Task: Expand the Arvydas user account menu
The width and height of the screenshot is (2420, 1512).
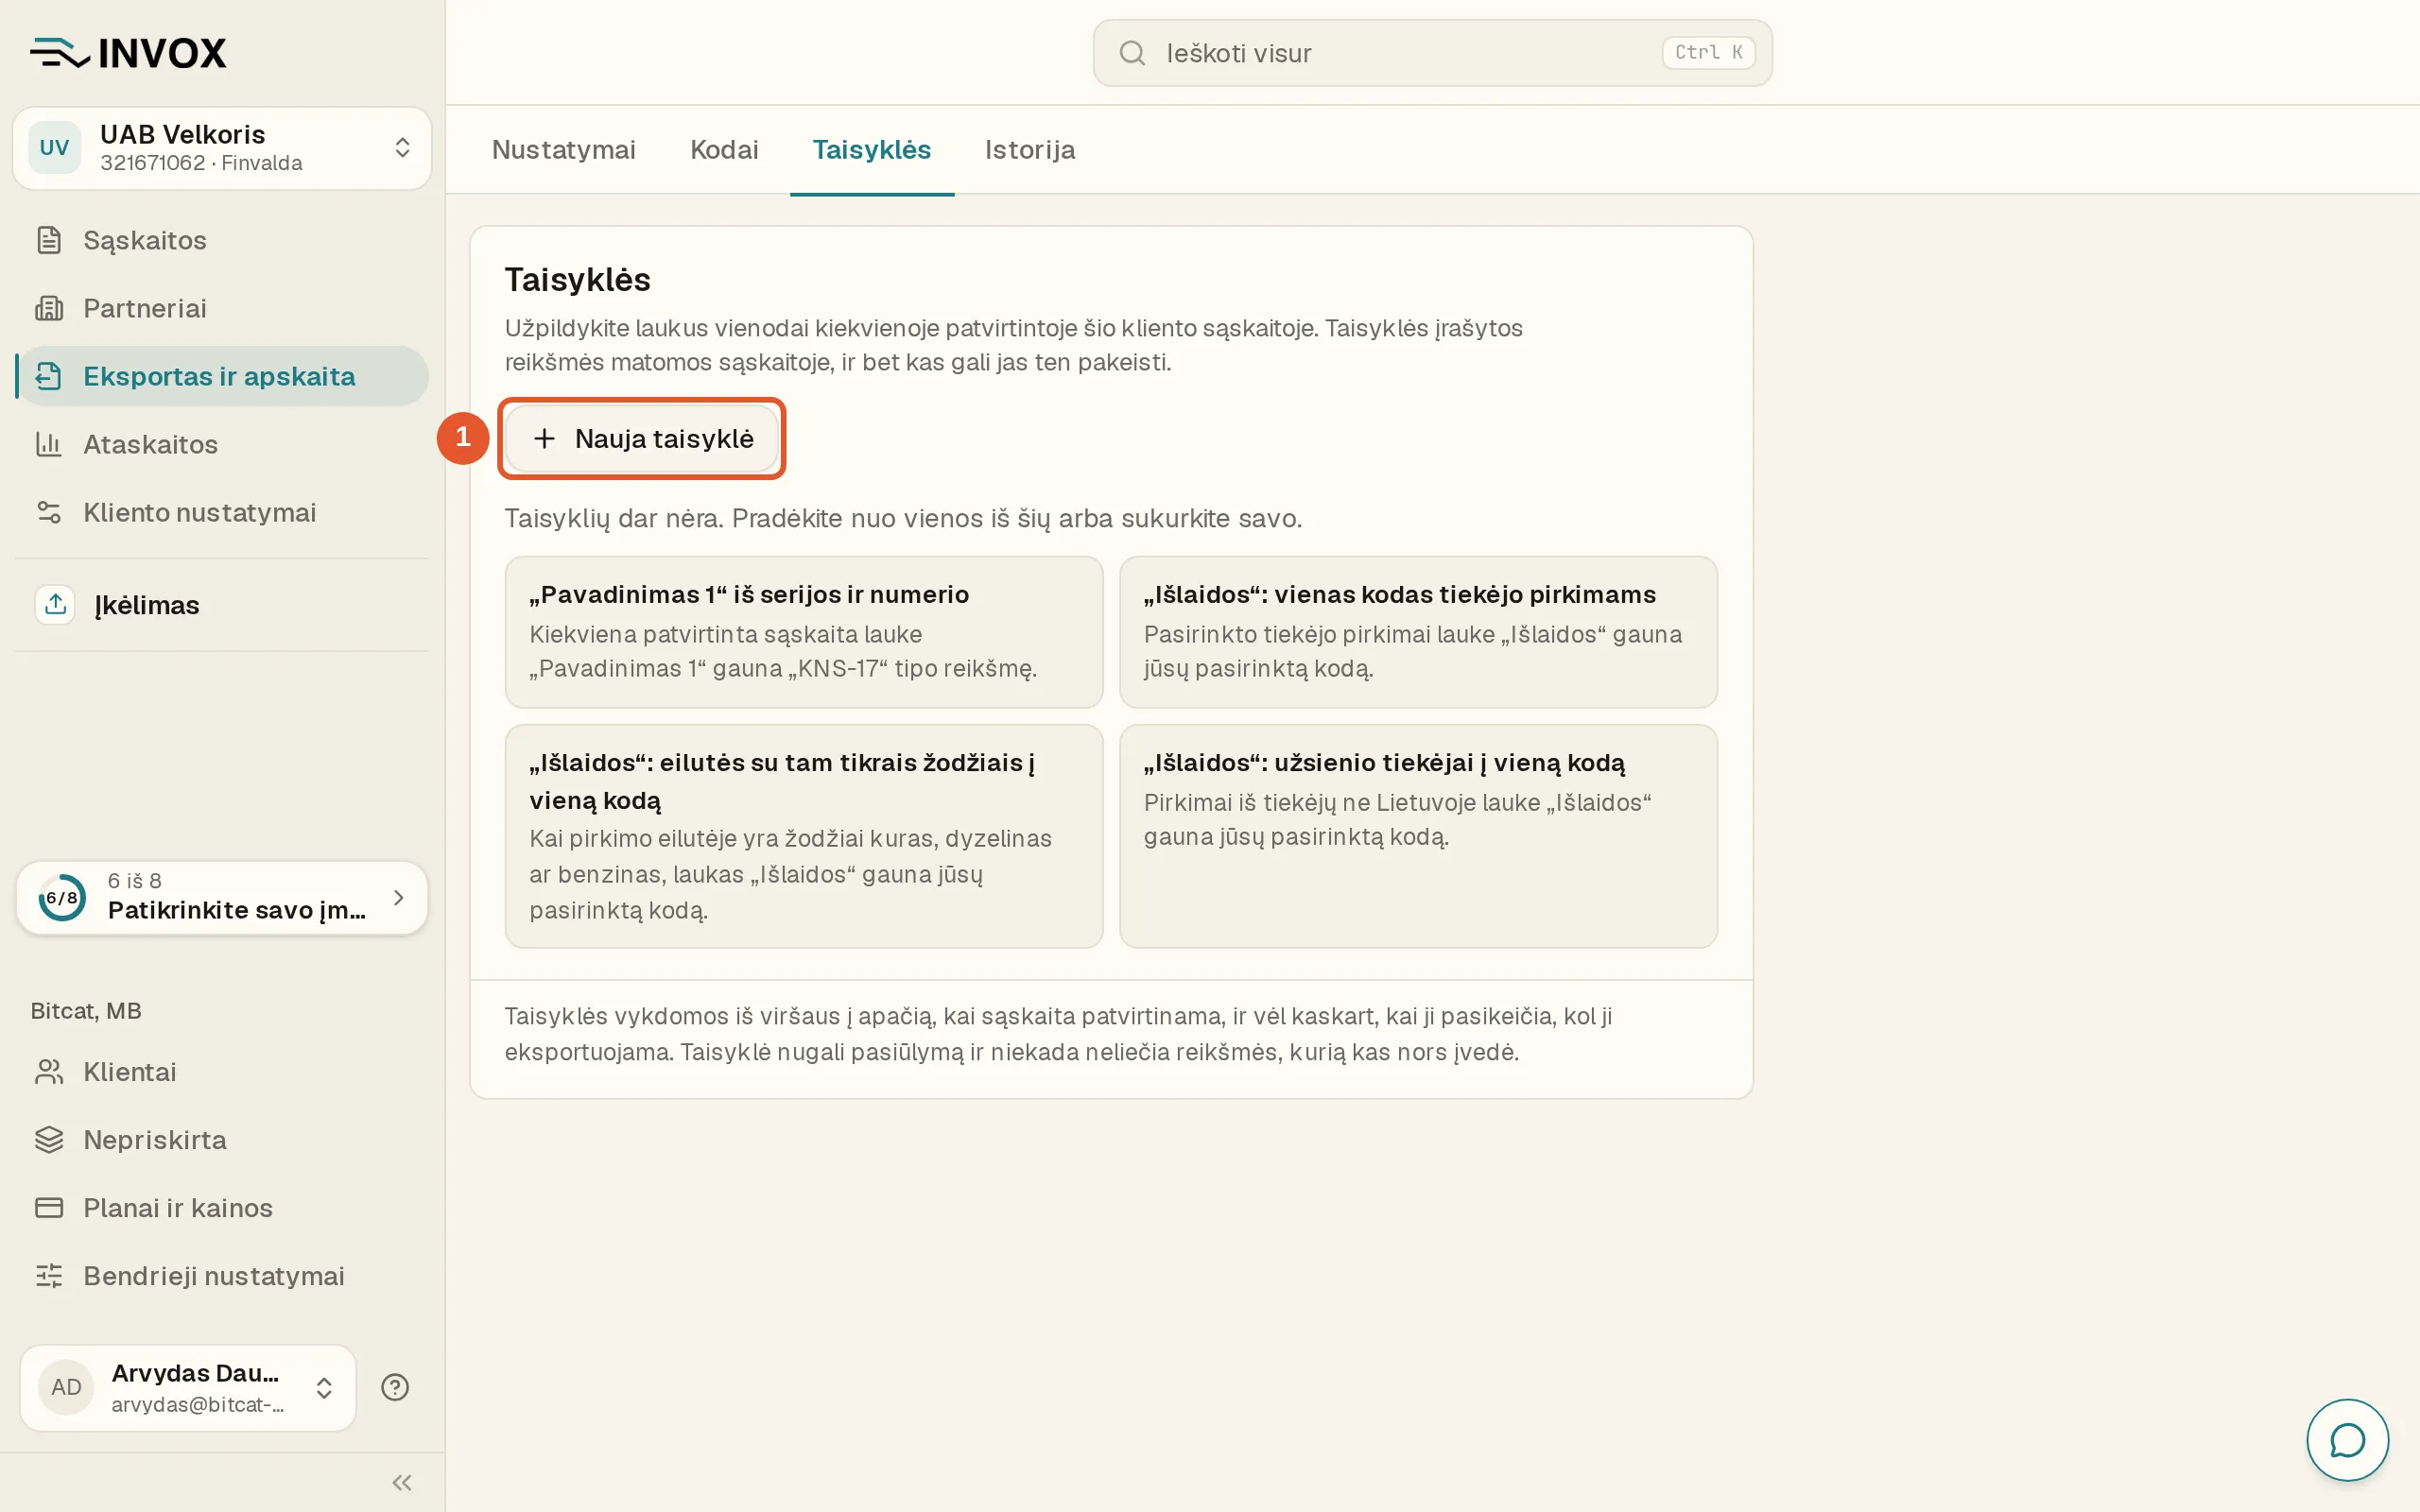Action: [188, 1387]
